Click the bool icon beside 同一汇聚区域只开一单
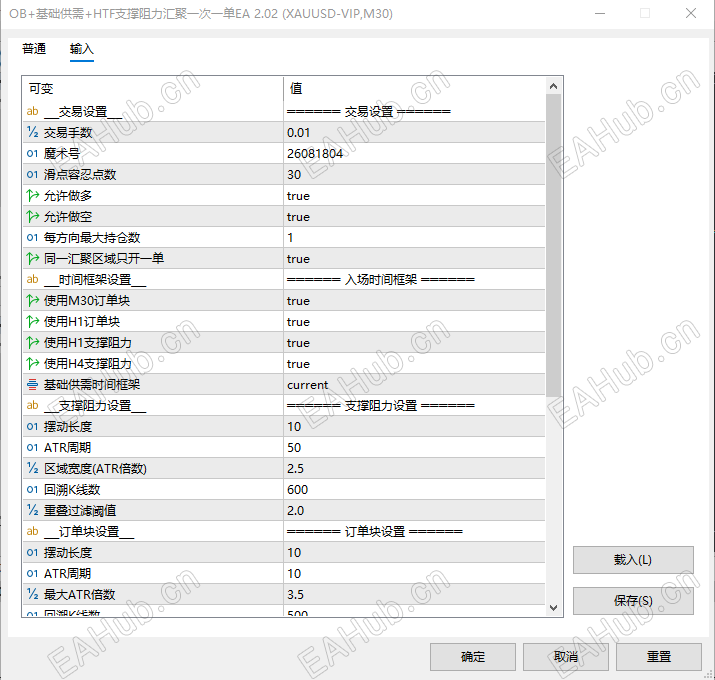 [32, 258]
